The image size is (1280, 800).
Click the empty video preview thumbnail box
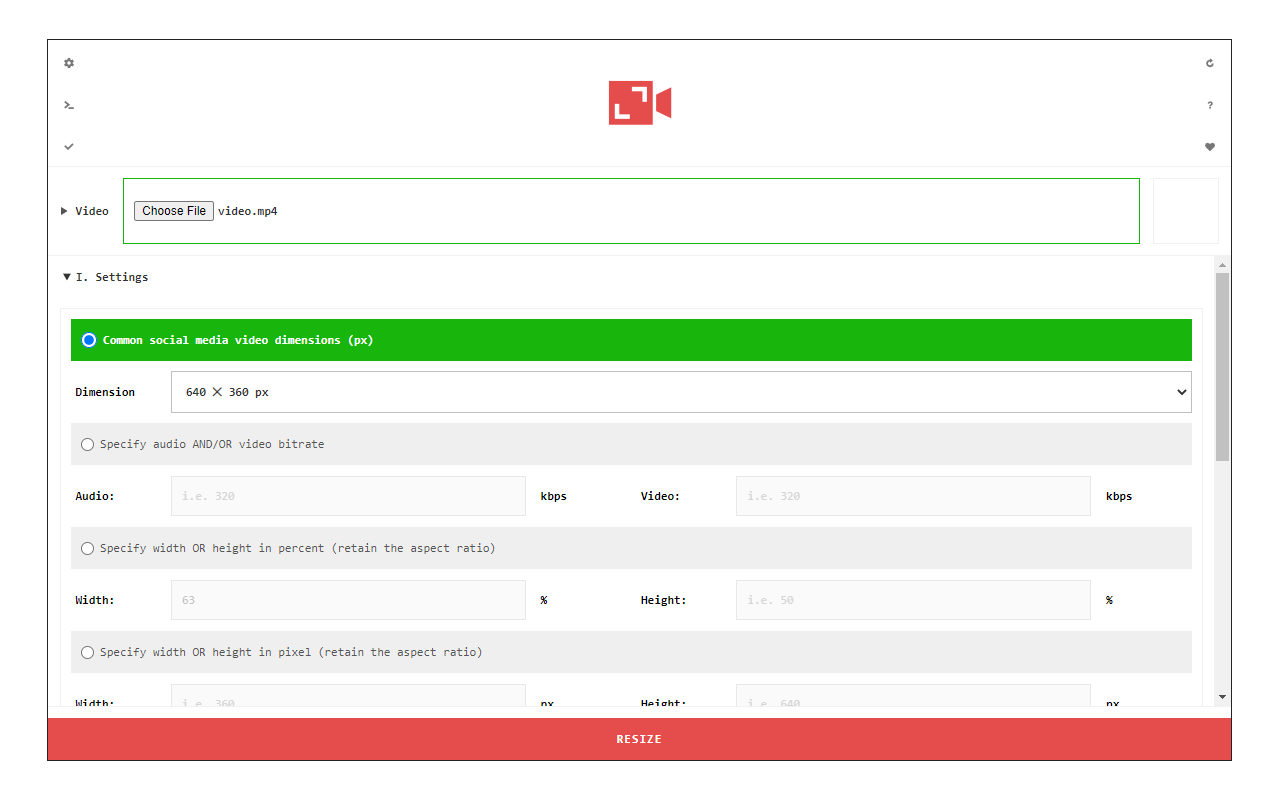click(x=1185, y=211)
